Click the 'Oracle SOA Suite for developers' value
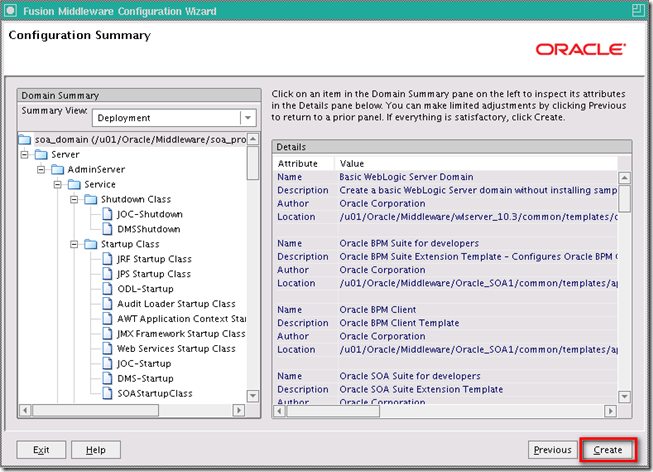653x472 pixels. pyautogui.click(x=410, y=376)
